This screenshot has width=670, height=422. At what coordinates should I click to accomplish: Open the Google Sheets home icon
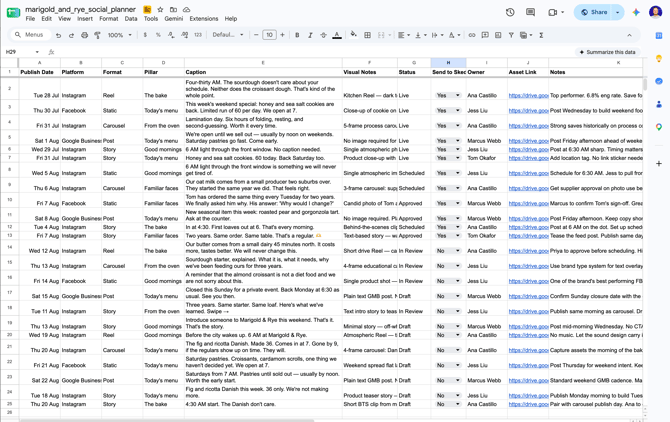tap(13, 13)
